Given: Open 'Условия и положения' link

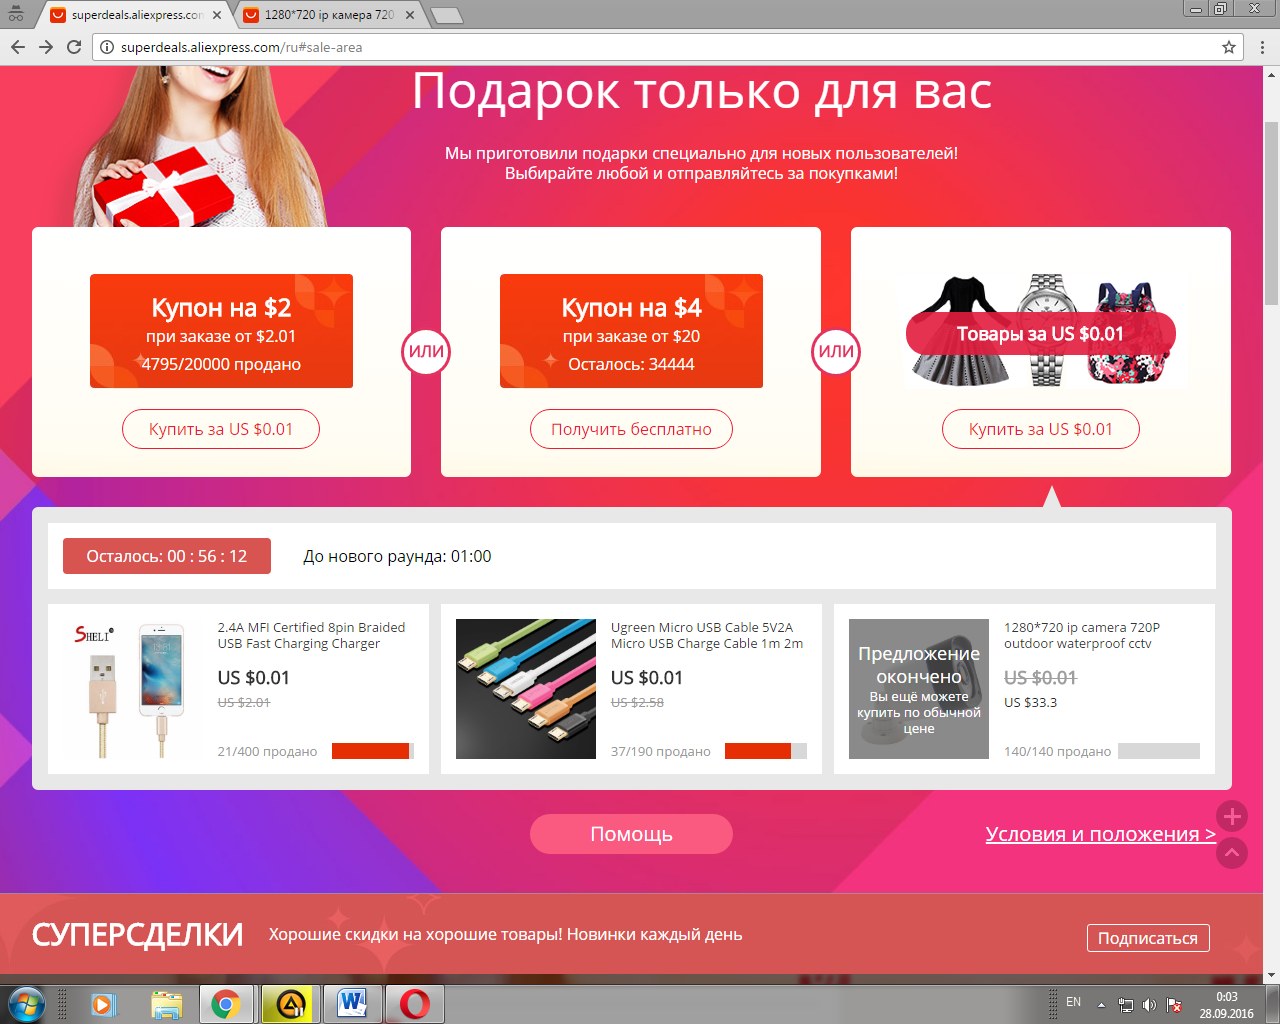Looking at the screenshot, I should (1100, 834).
